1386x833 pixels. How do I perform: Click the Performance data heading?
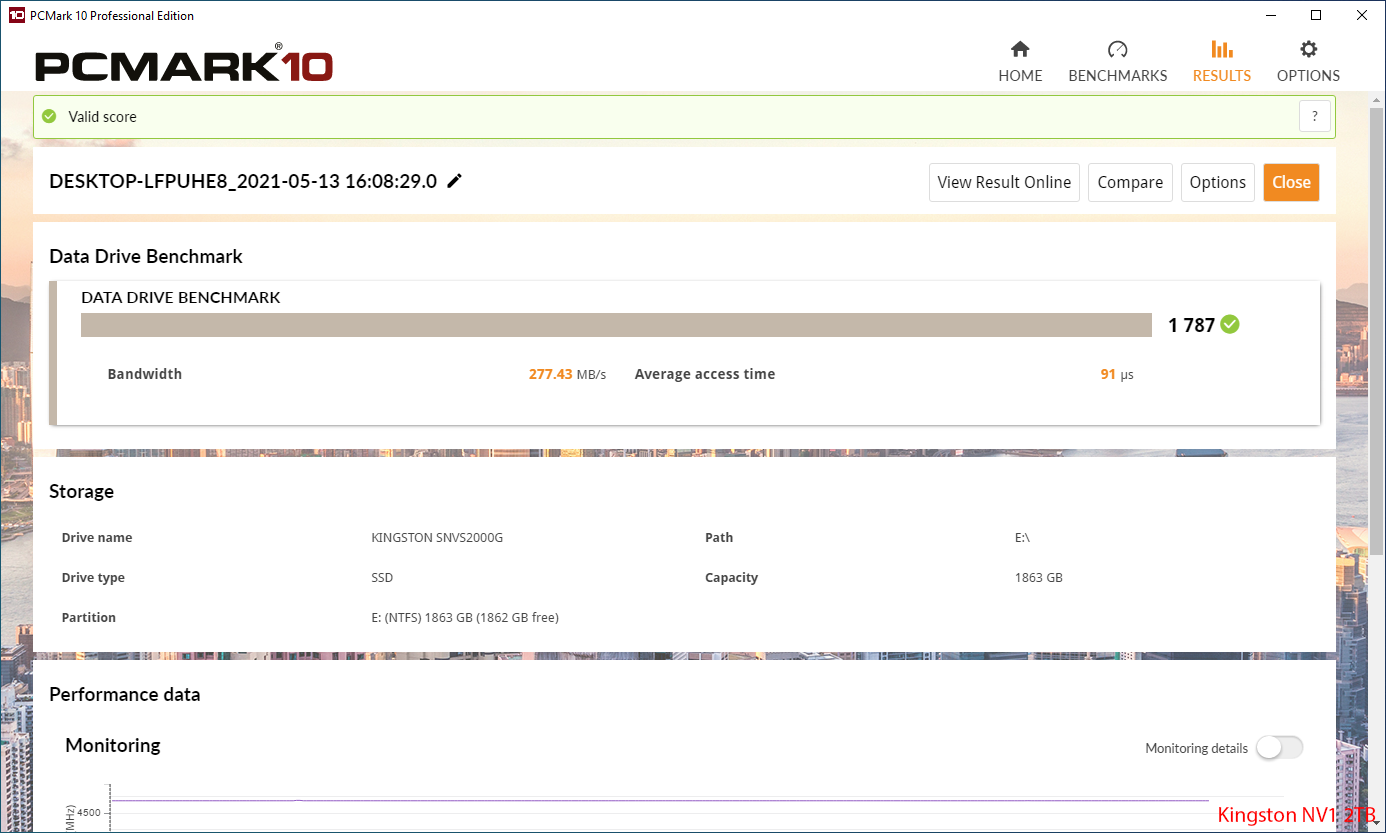[125, 694]
